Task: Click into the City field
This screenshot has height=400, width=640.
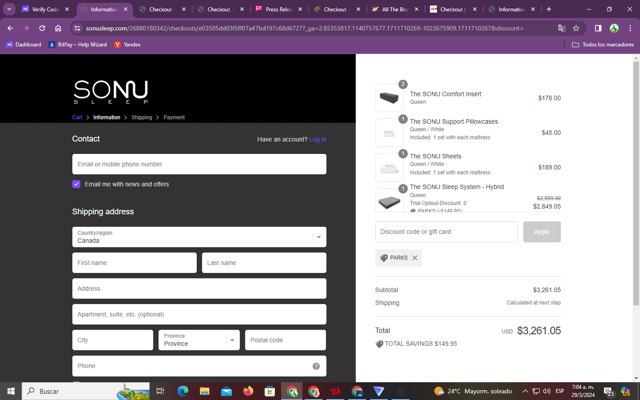Action: [113, 340]
